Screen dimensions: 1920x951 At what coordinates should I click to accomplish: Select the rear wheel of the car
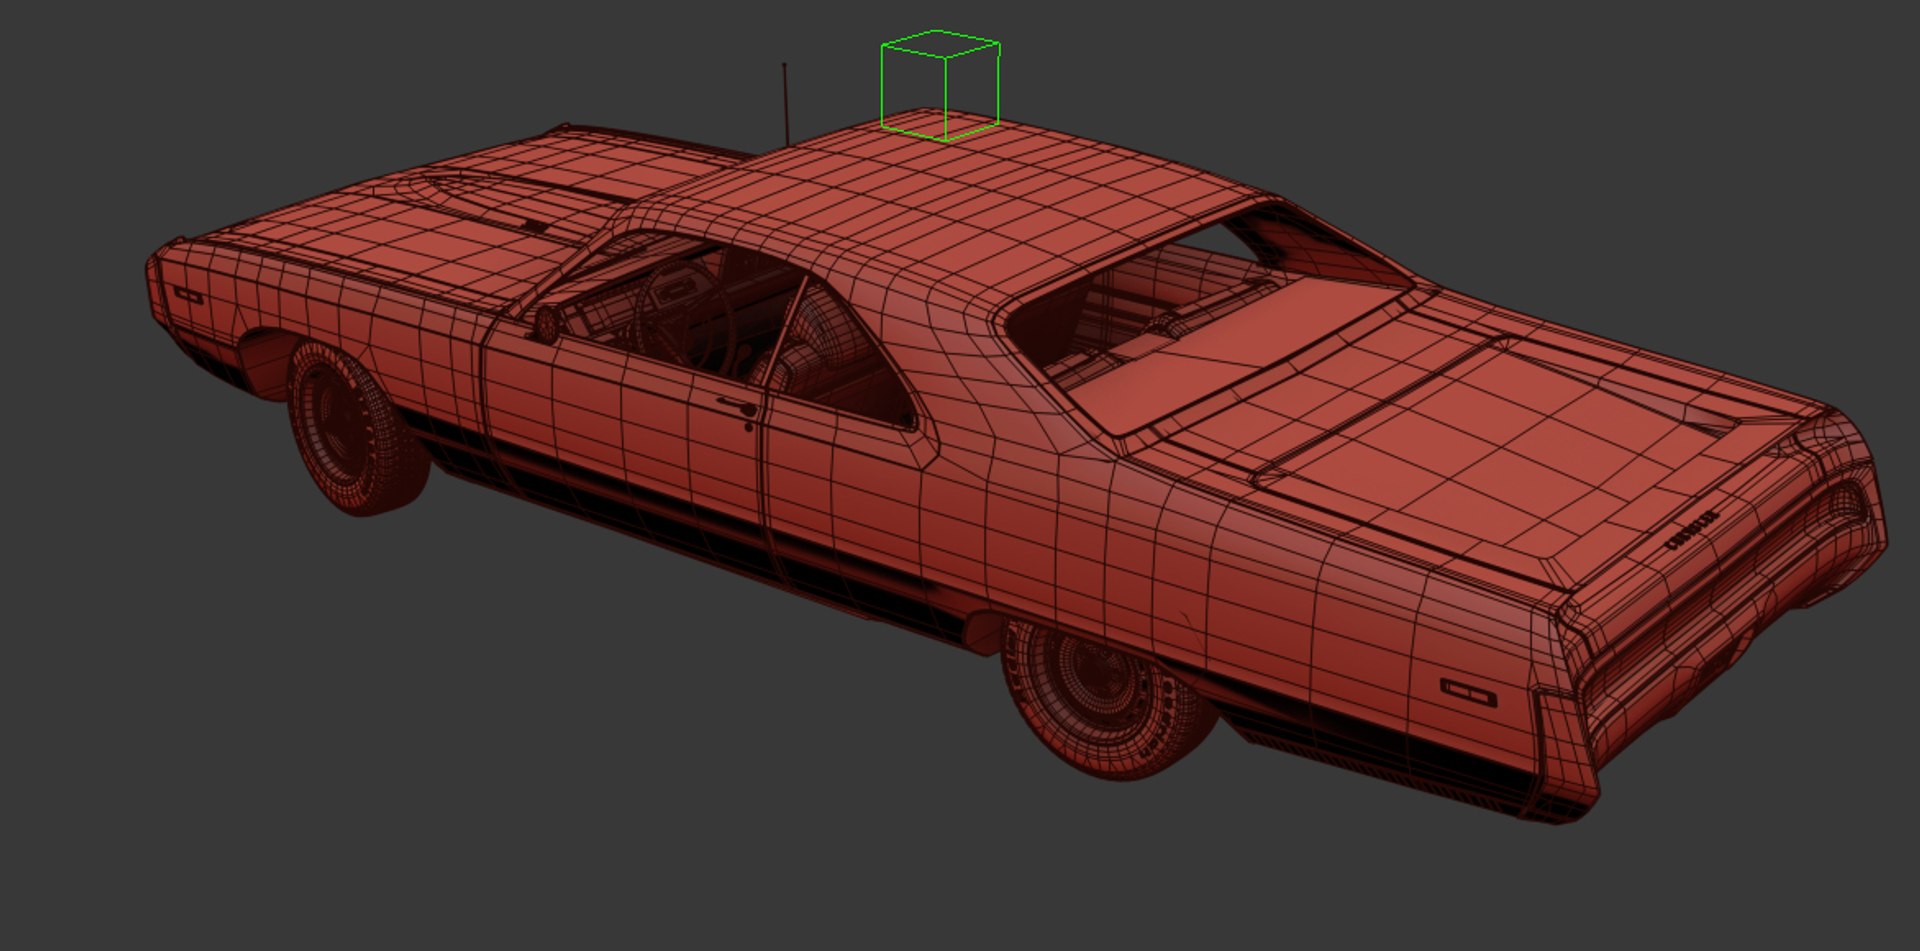coord(1108,696)
